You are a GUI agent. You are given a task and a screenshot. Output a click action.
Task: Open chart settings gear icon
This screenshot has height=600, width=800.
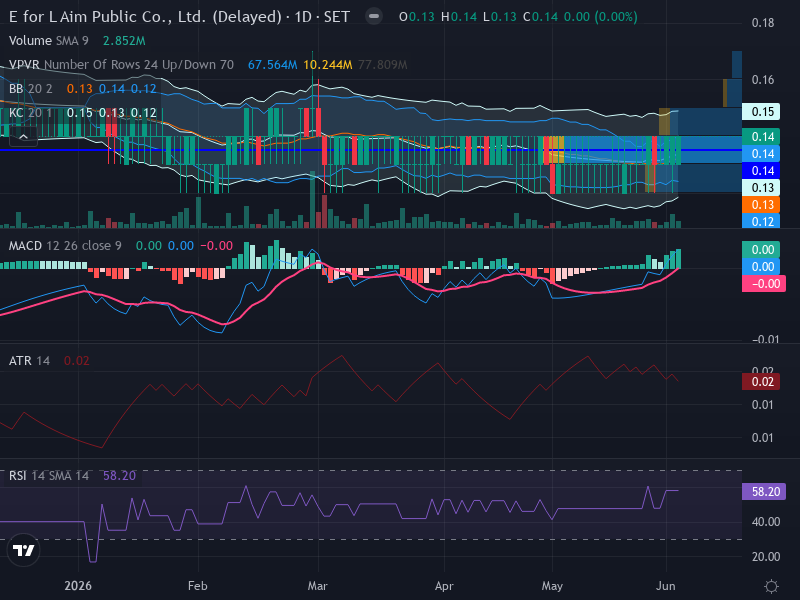pyautogui.click(x=771, y=586)
